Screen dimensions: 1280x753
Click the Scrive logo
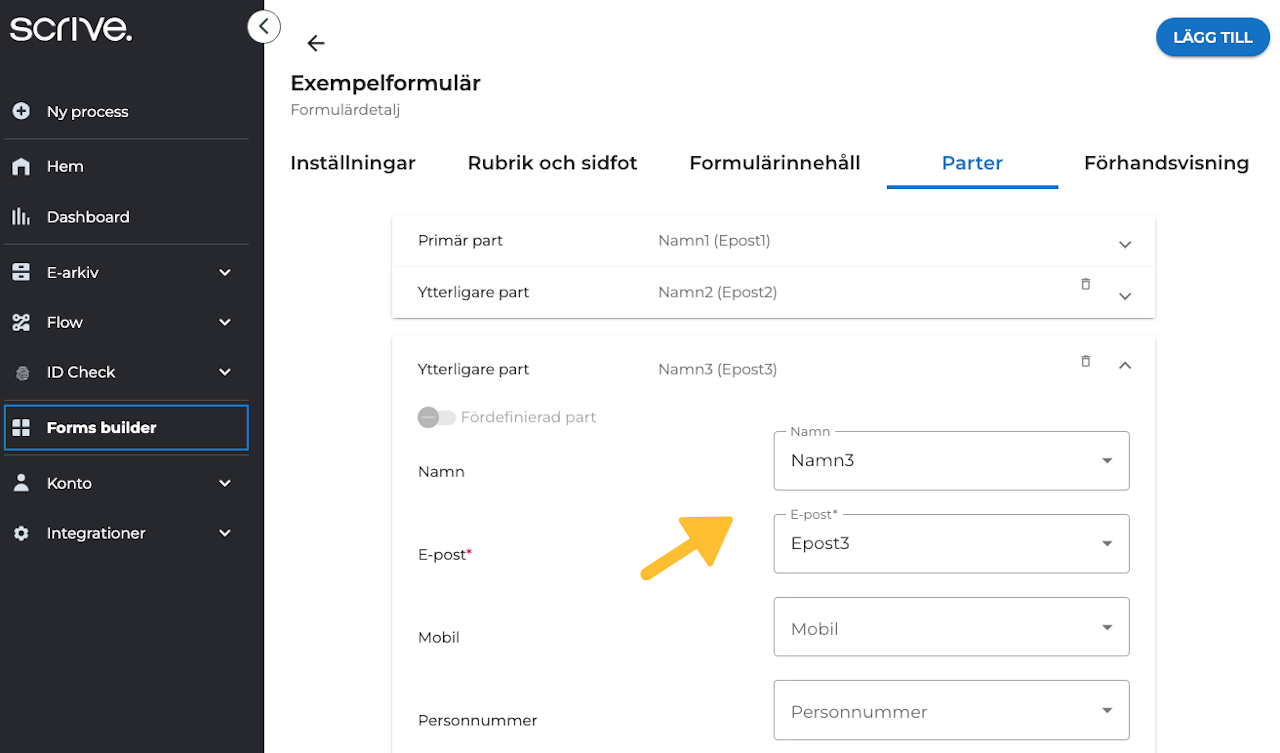pos(70,30)
